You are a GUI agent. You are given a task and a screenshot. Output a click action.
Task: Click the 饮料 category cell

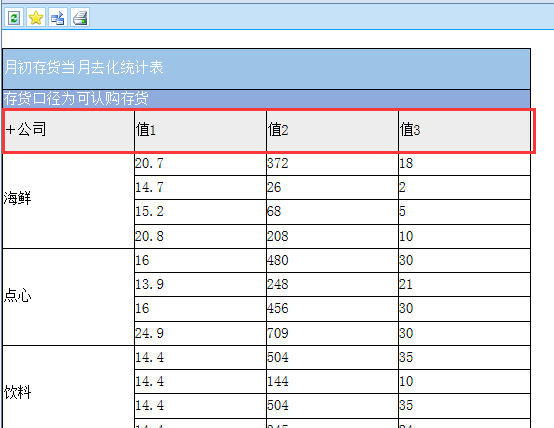pyautogui.click(x=68, y=387)
